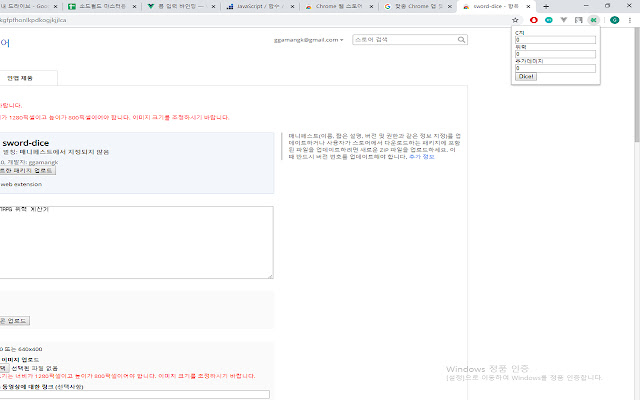The width and height of the screenshot is (640, 400).
Task: Click the Dice! button in the popup
Action: [526, 76]
